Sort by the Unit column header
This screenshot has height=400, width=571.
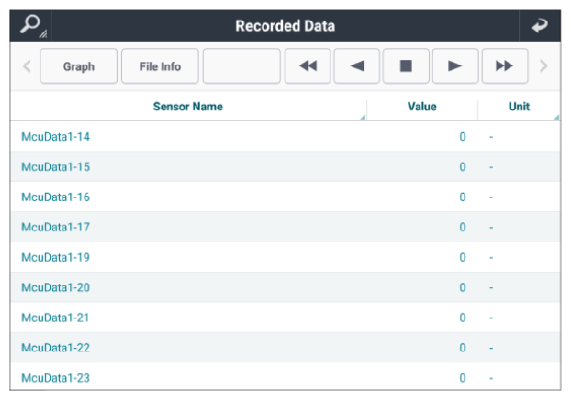click(519, 106)
